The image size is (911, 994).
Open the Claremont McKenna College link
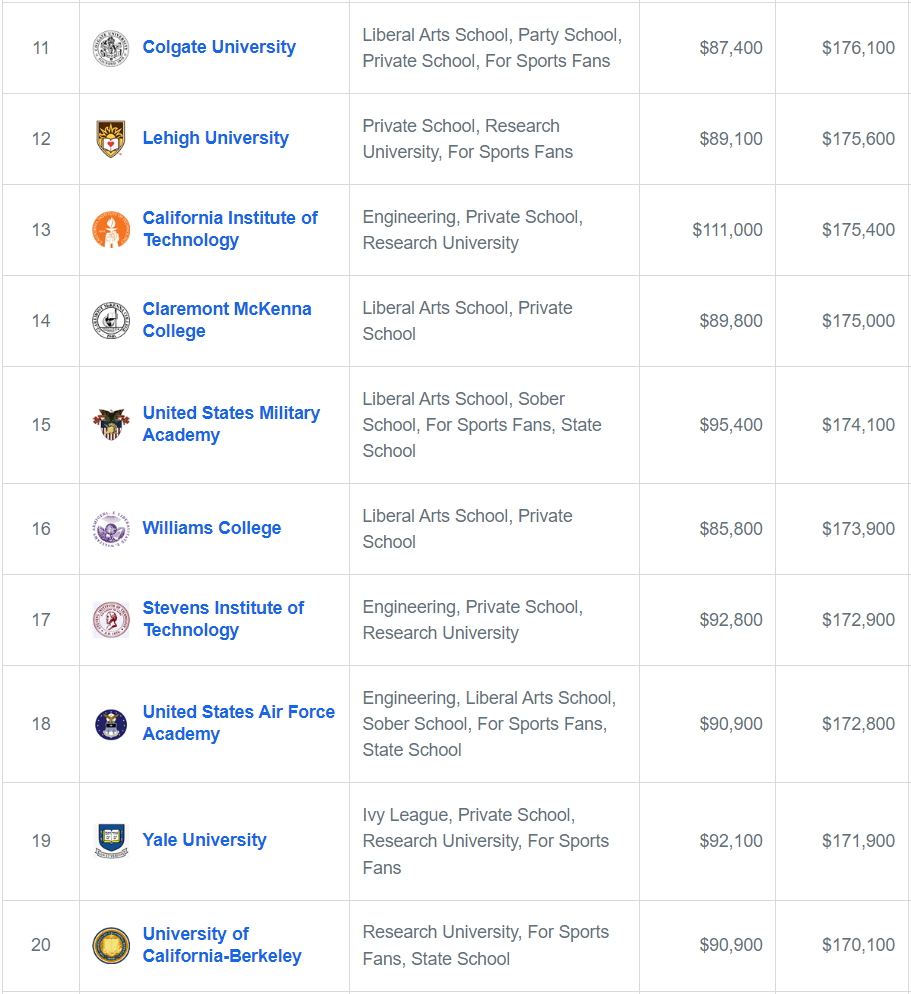click(226, 320)
